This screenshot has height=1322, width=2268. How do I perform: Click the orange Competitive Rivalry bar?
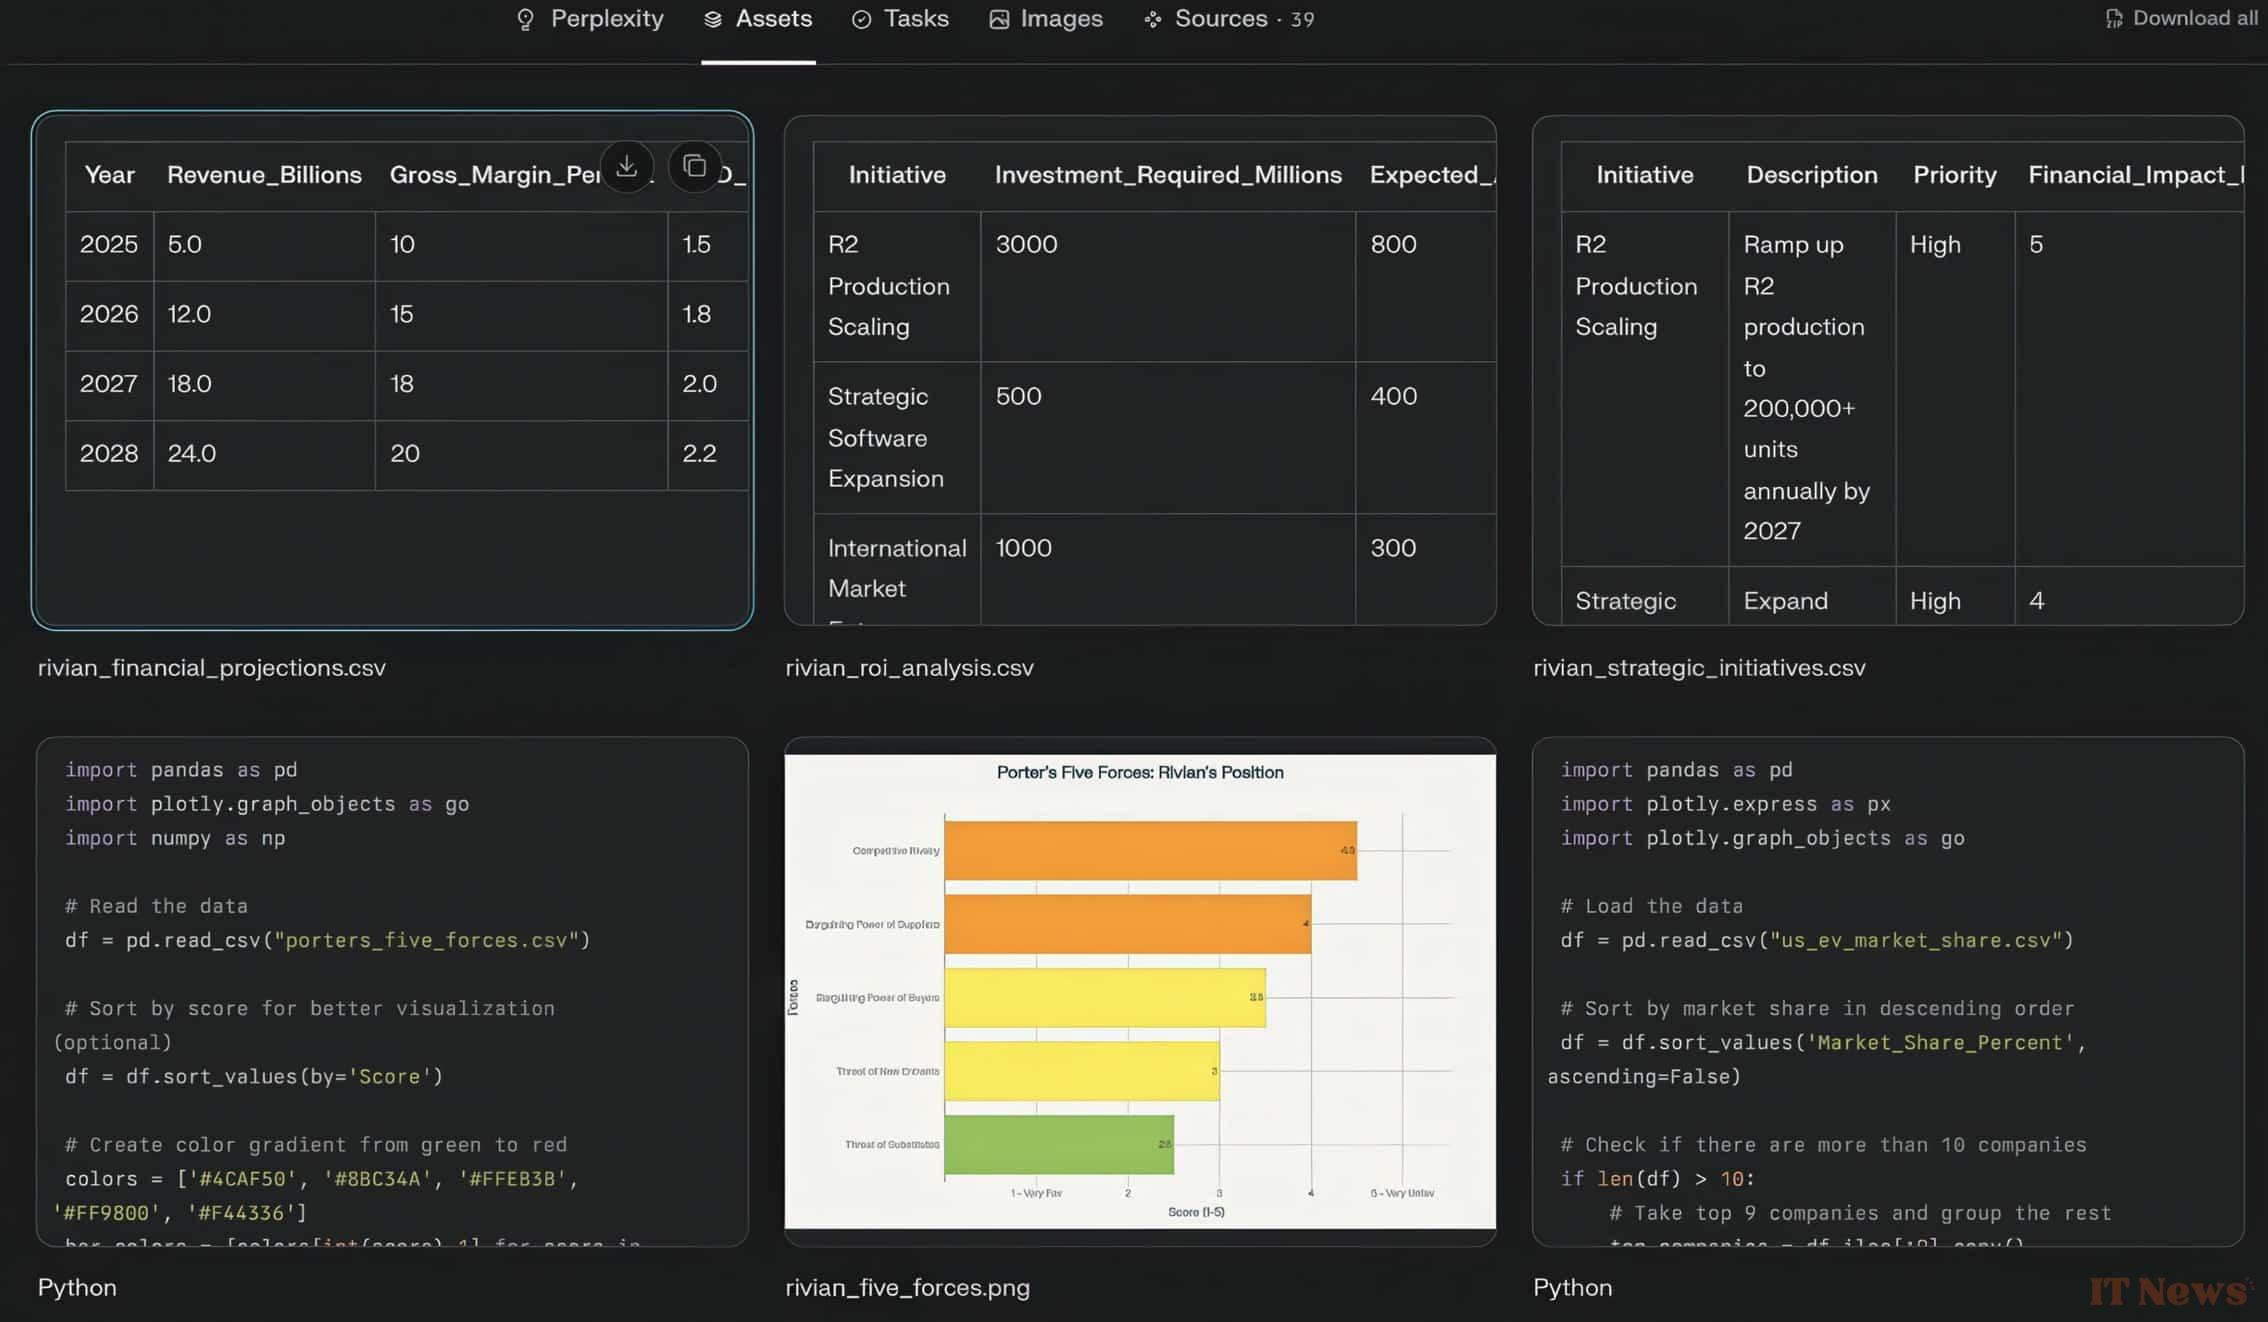click(x=1150, y=850)
